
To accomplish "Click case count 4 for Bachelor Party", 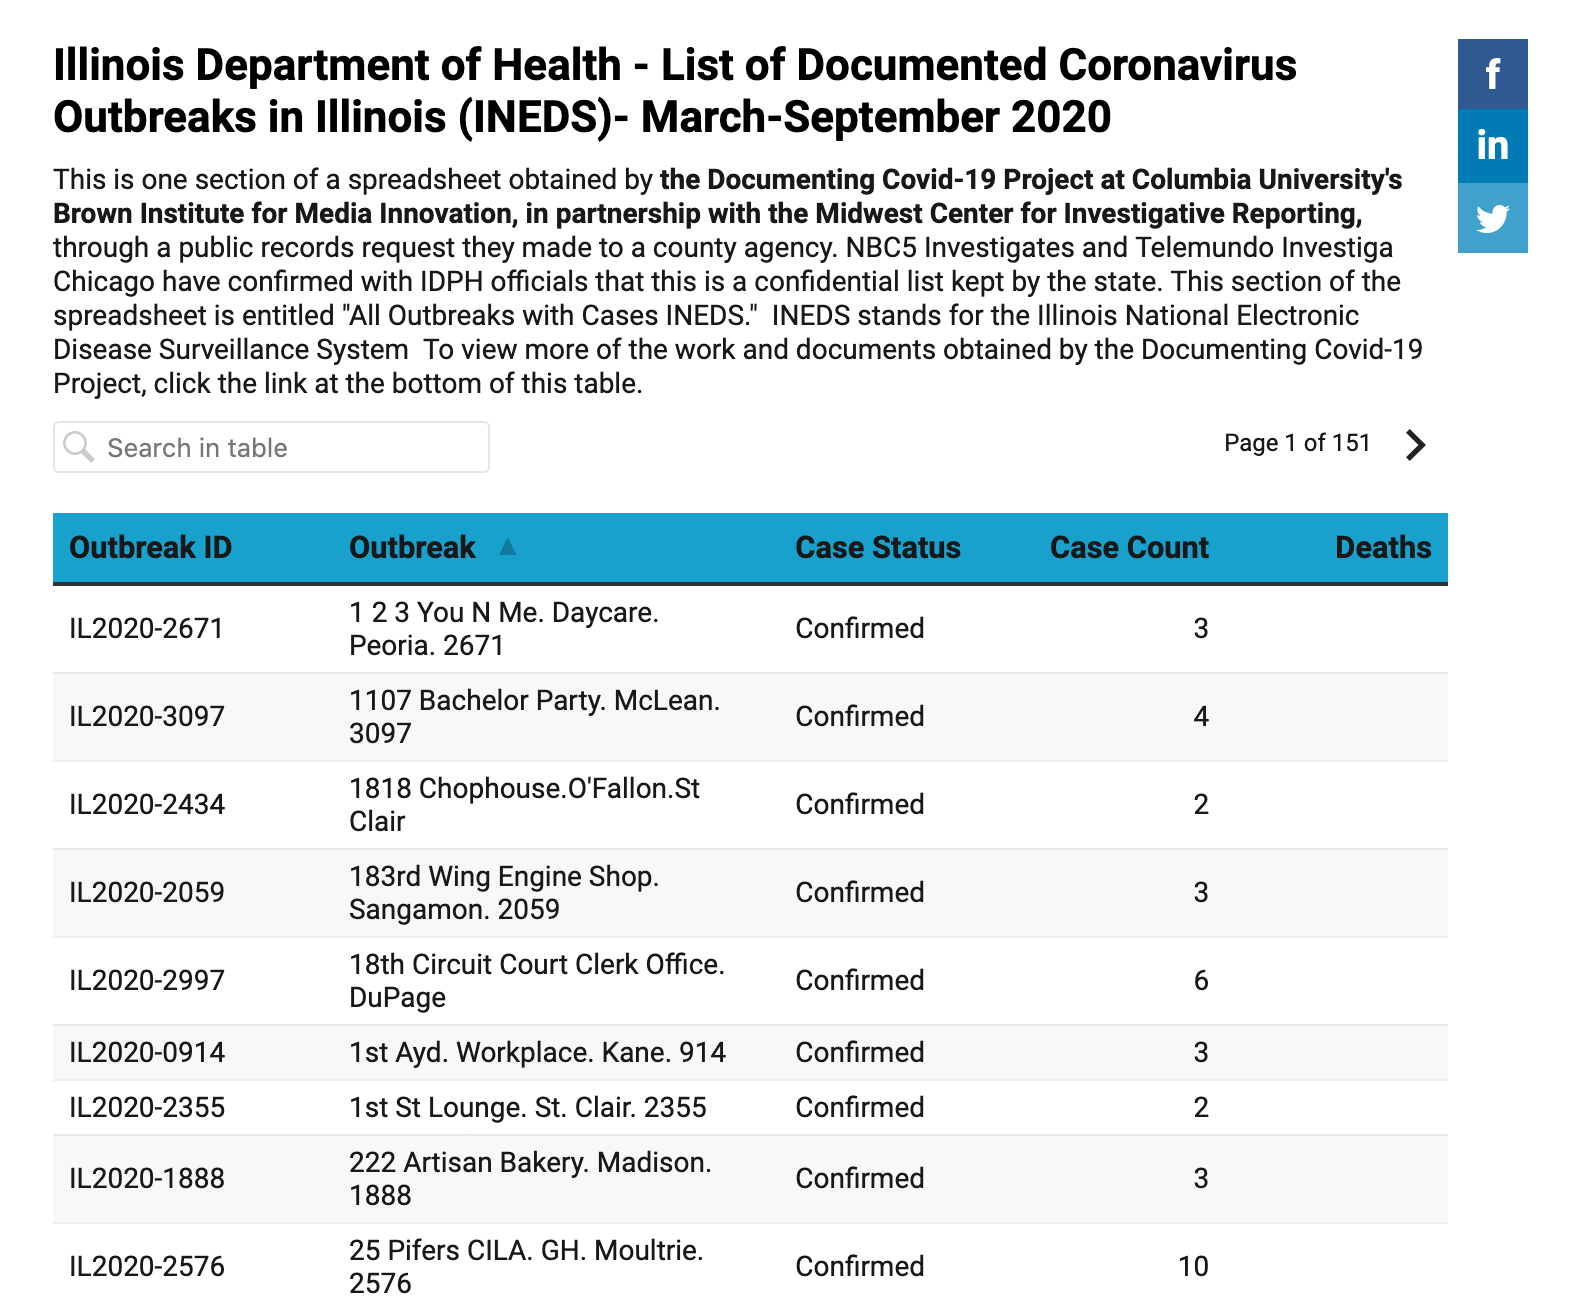I will click(x=1201, y=716).
